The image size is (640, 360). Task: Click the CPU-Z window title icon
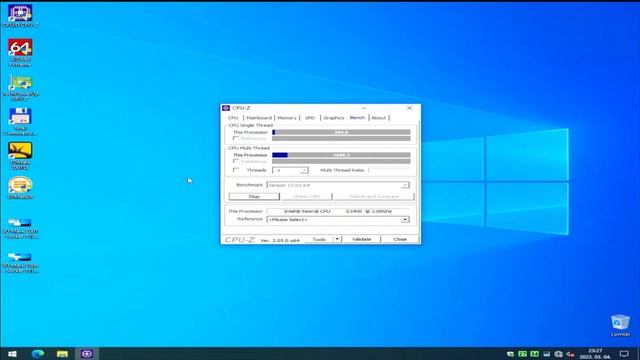[226, 108]
